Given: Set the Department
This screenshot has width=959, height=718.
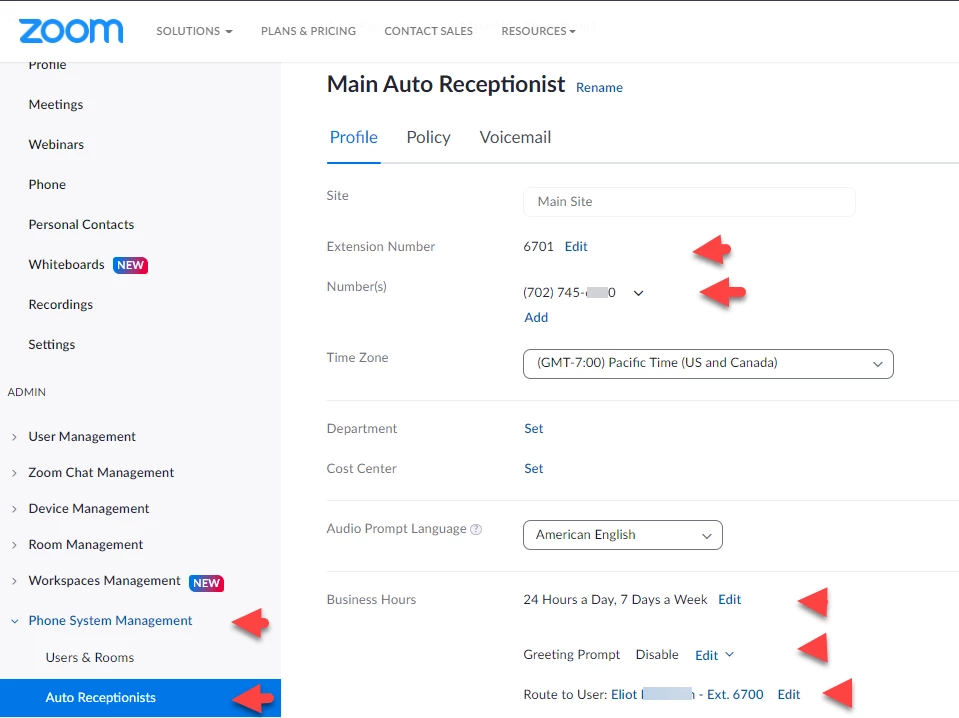Looking at the screenshot, I should [533, 429].
